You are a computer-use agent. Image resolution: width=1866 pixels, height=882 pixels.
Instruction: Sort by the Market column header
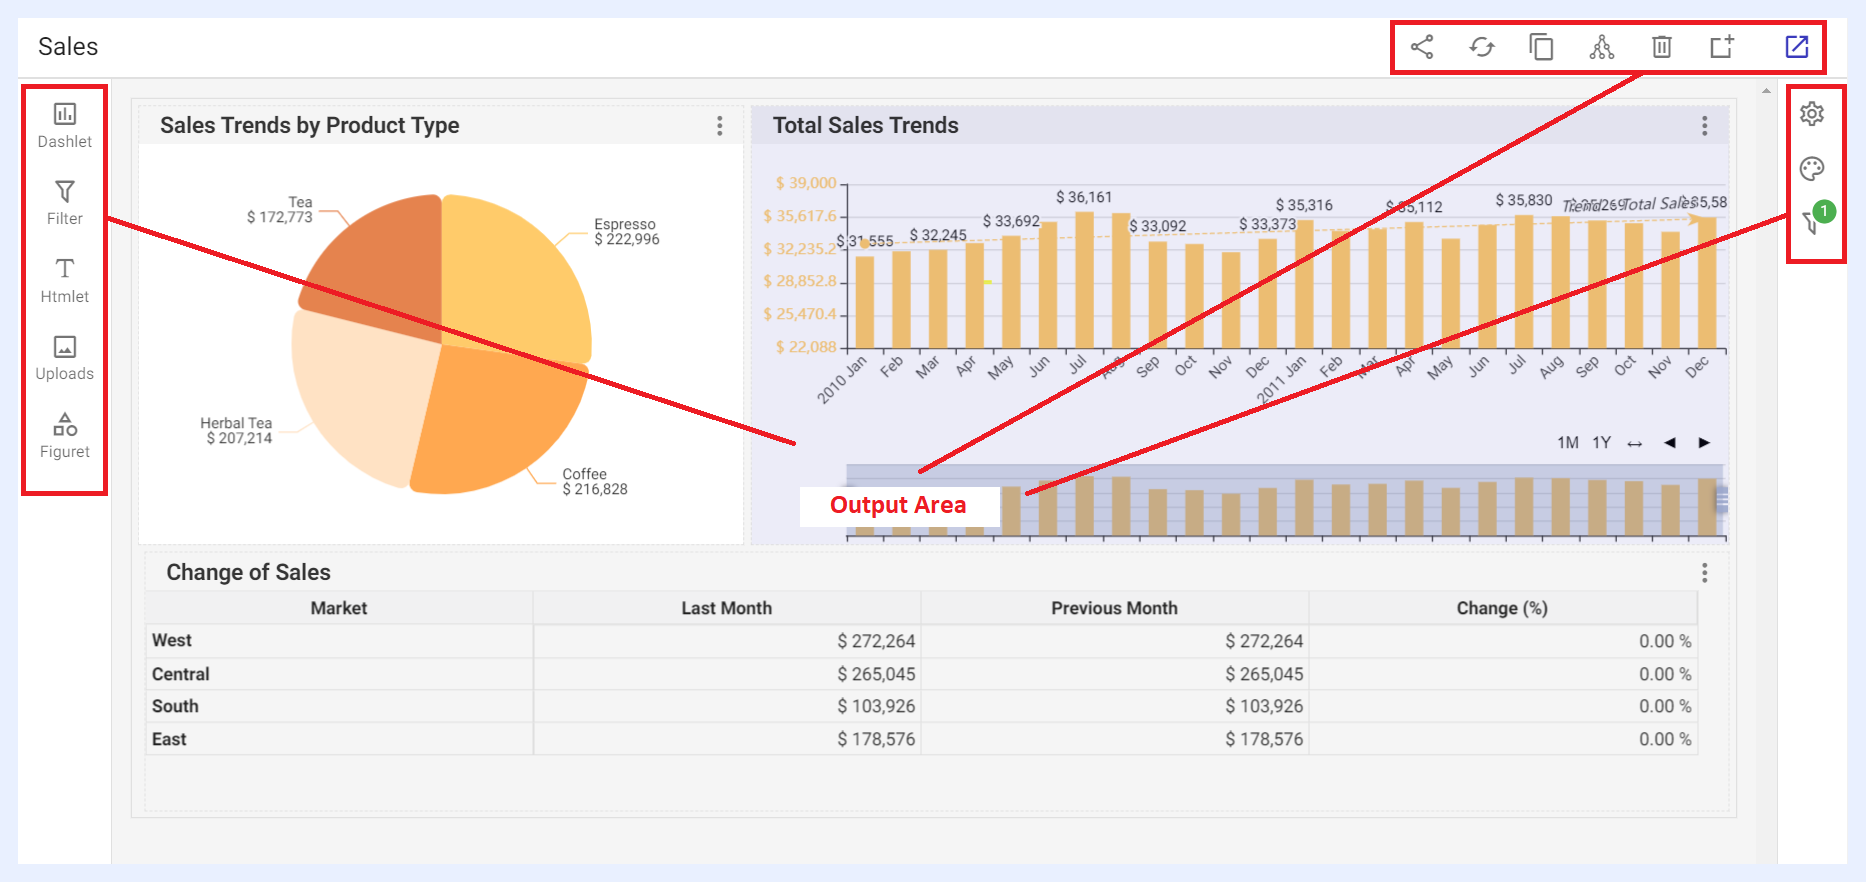coord(339,608)
